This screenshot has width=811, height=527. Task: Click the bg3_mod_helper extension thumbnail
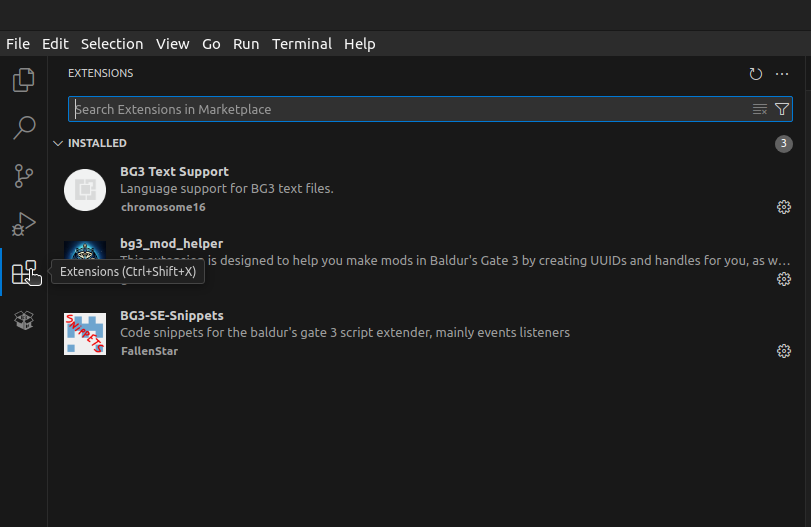point(85,251)
